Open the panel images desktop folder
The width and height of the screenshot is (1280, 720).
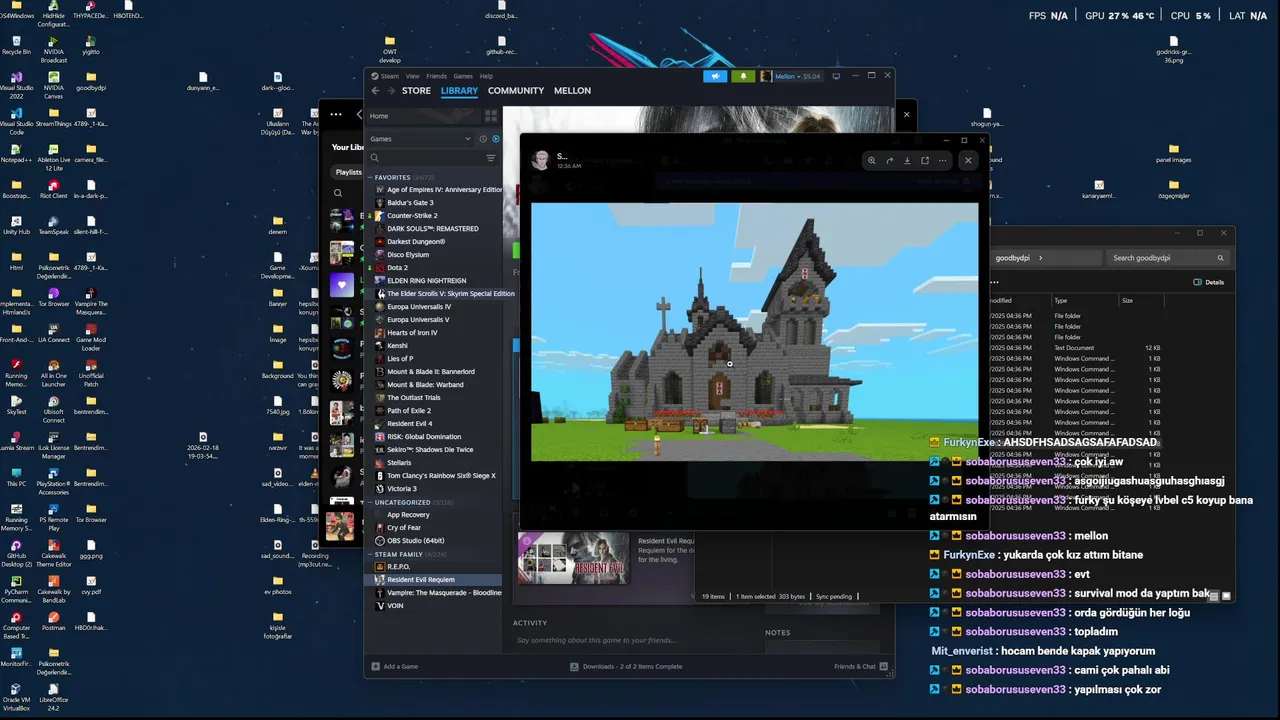(1173, 152)
